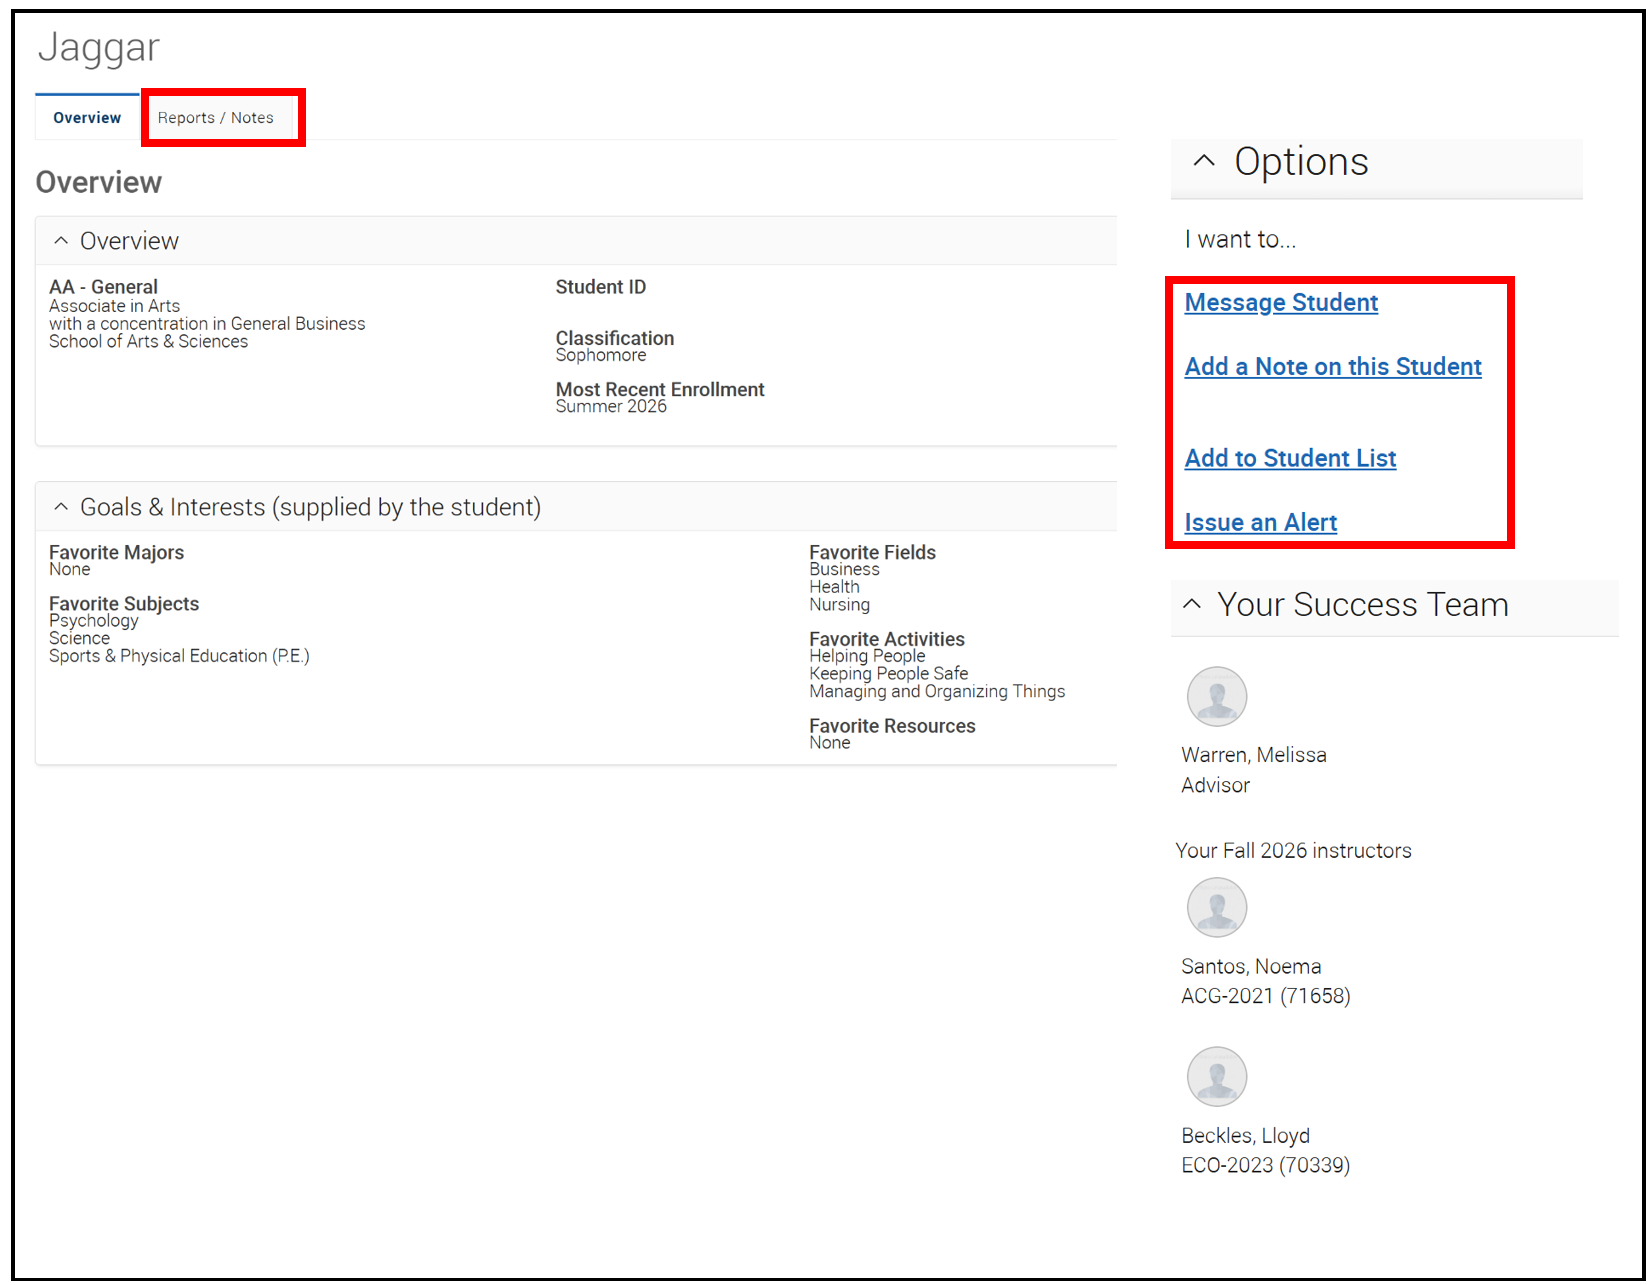This screenshot has height=1285, width=1651.
Task: Collapse the Goals & Interests section
Action: 61,507
